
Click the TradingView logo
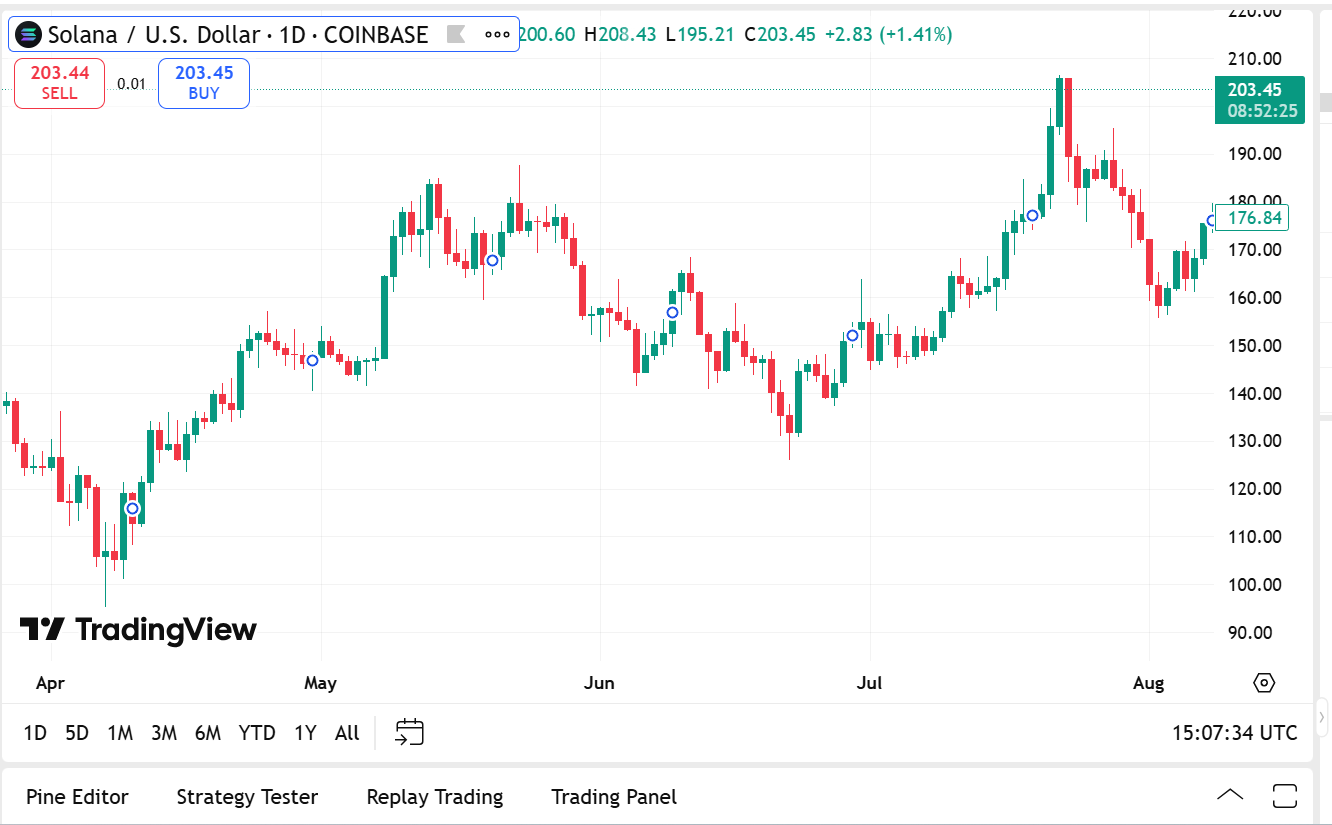(138, 629)
